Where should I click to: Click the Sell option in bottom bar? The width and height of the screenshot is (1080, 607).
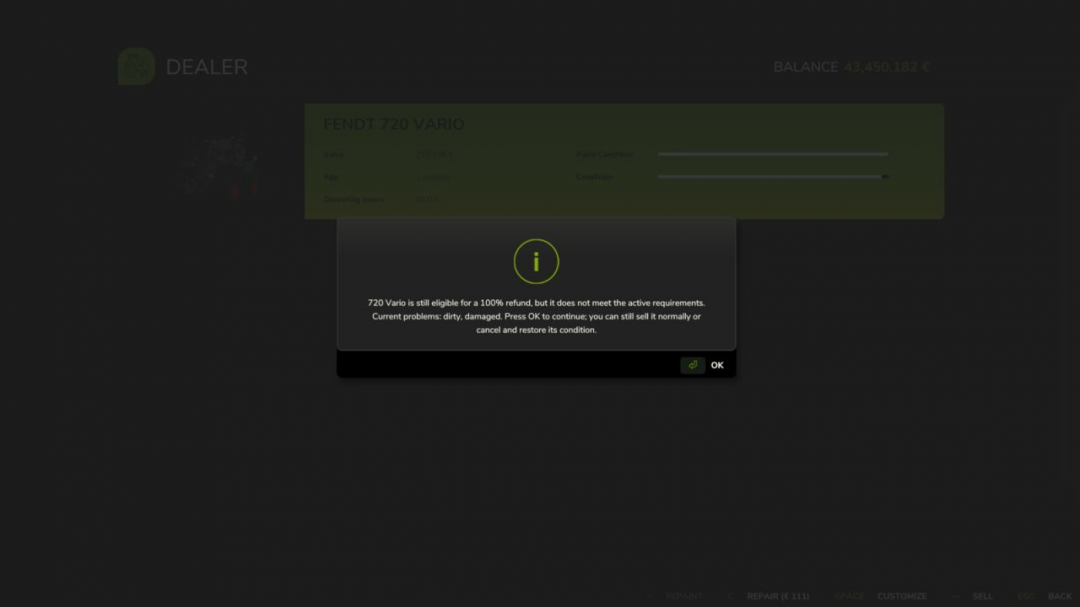tap(982, 596)
